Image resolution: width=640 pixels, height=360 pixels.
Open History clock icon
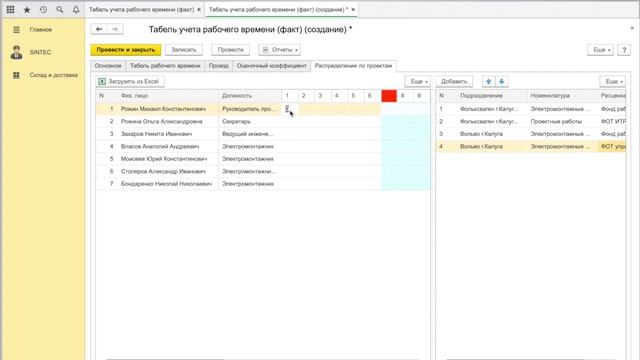click(x=43, y=9)
